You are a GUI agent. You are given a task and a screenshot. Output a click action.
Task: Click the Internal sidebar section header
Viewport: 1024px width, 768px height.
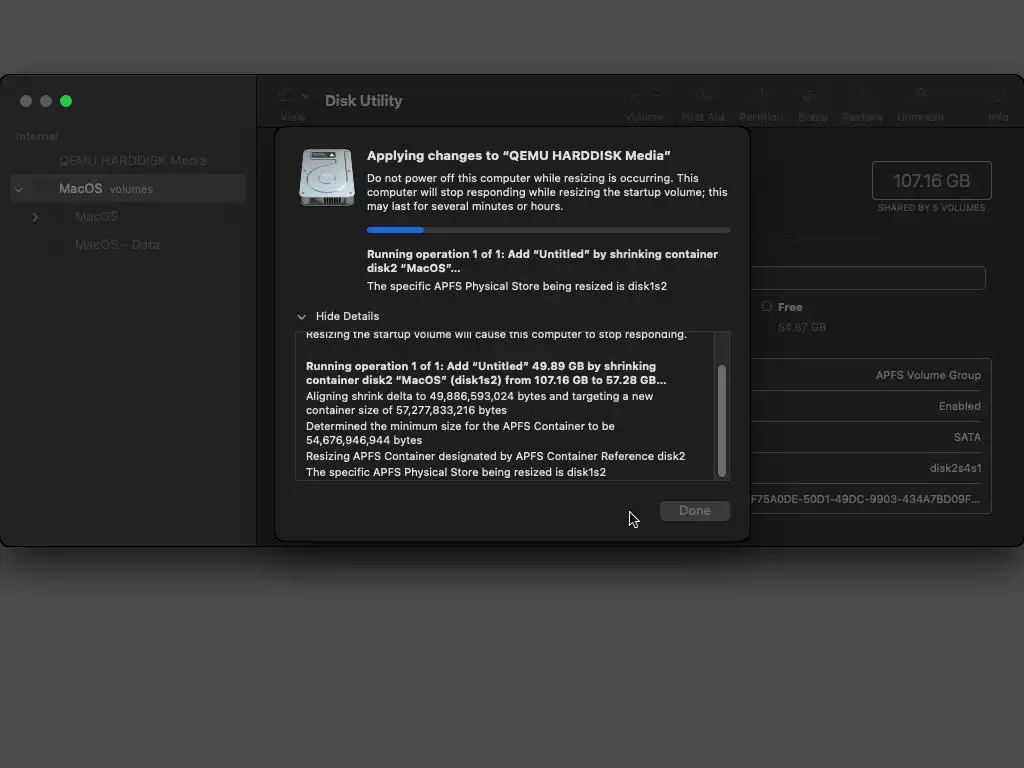point(37,136)
